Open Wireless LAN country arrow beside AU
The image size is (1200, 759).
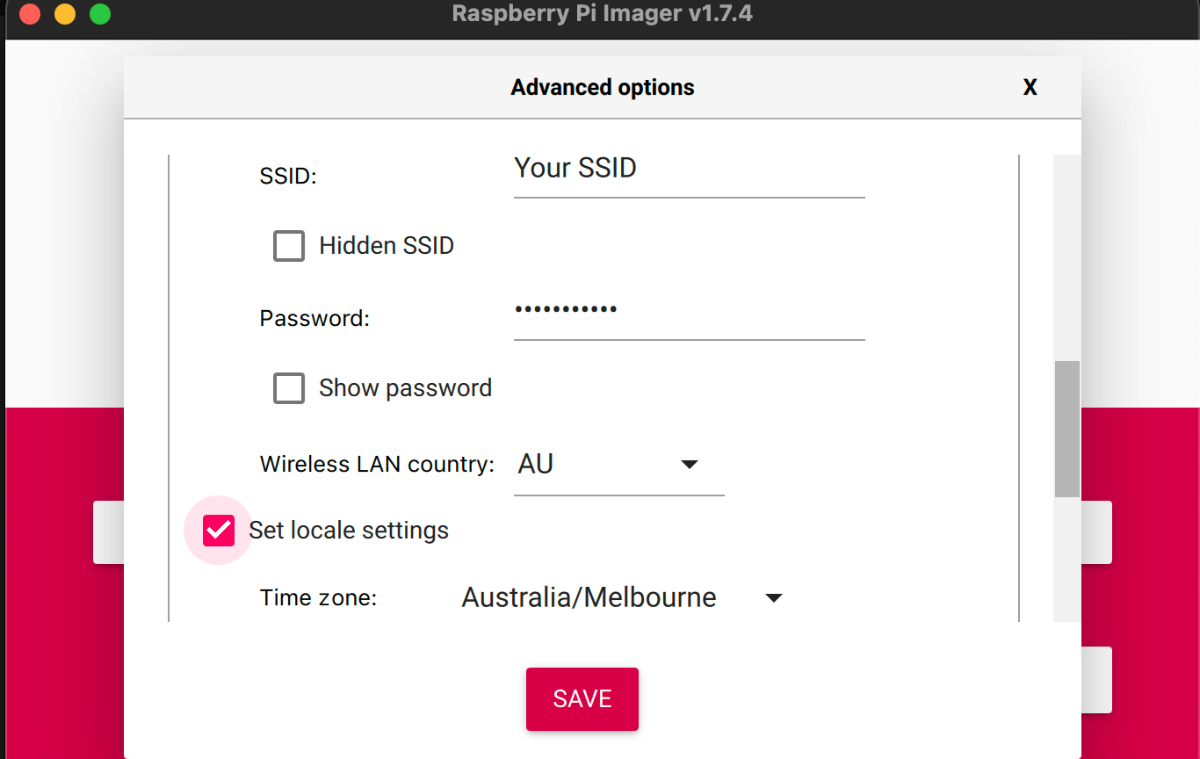click(x=689, y=465)
